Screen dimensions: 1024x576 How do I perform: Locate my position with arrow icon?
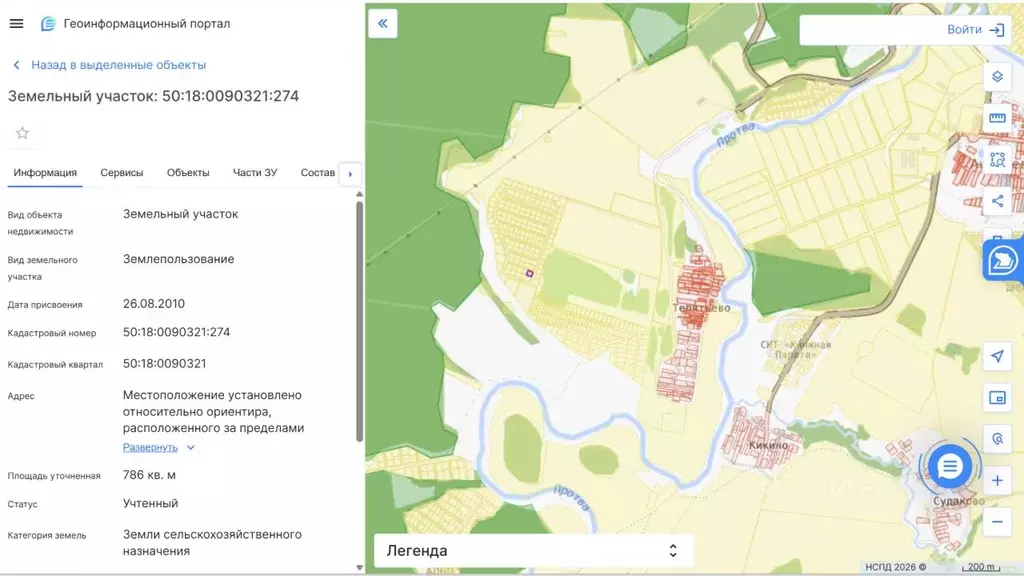click(x=997, y=357)
